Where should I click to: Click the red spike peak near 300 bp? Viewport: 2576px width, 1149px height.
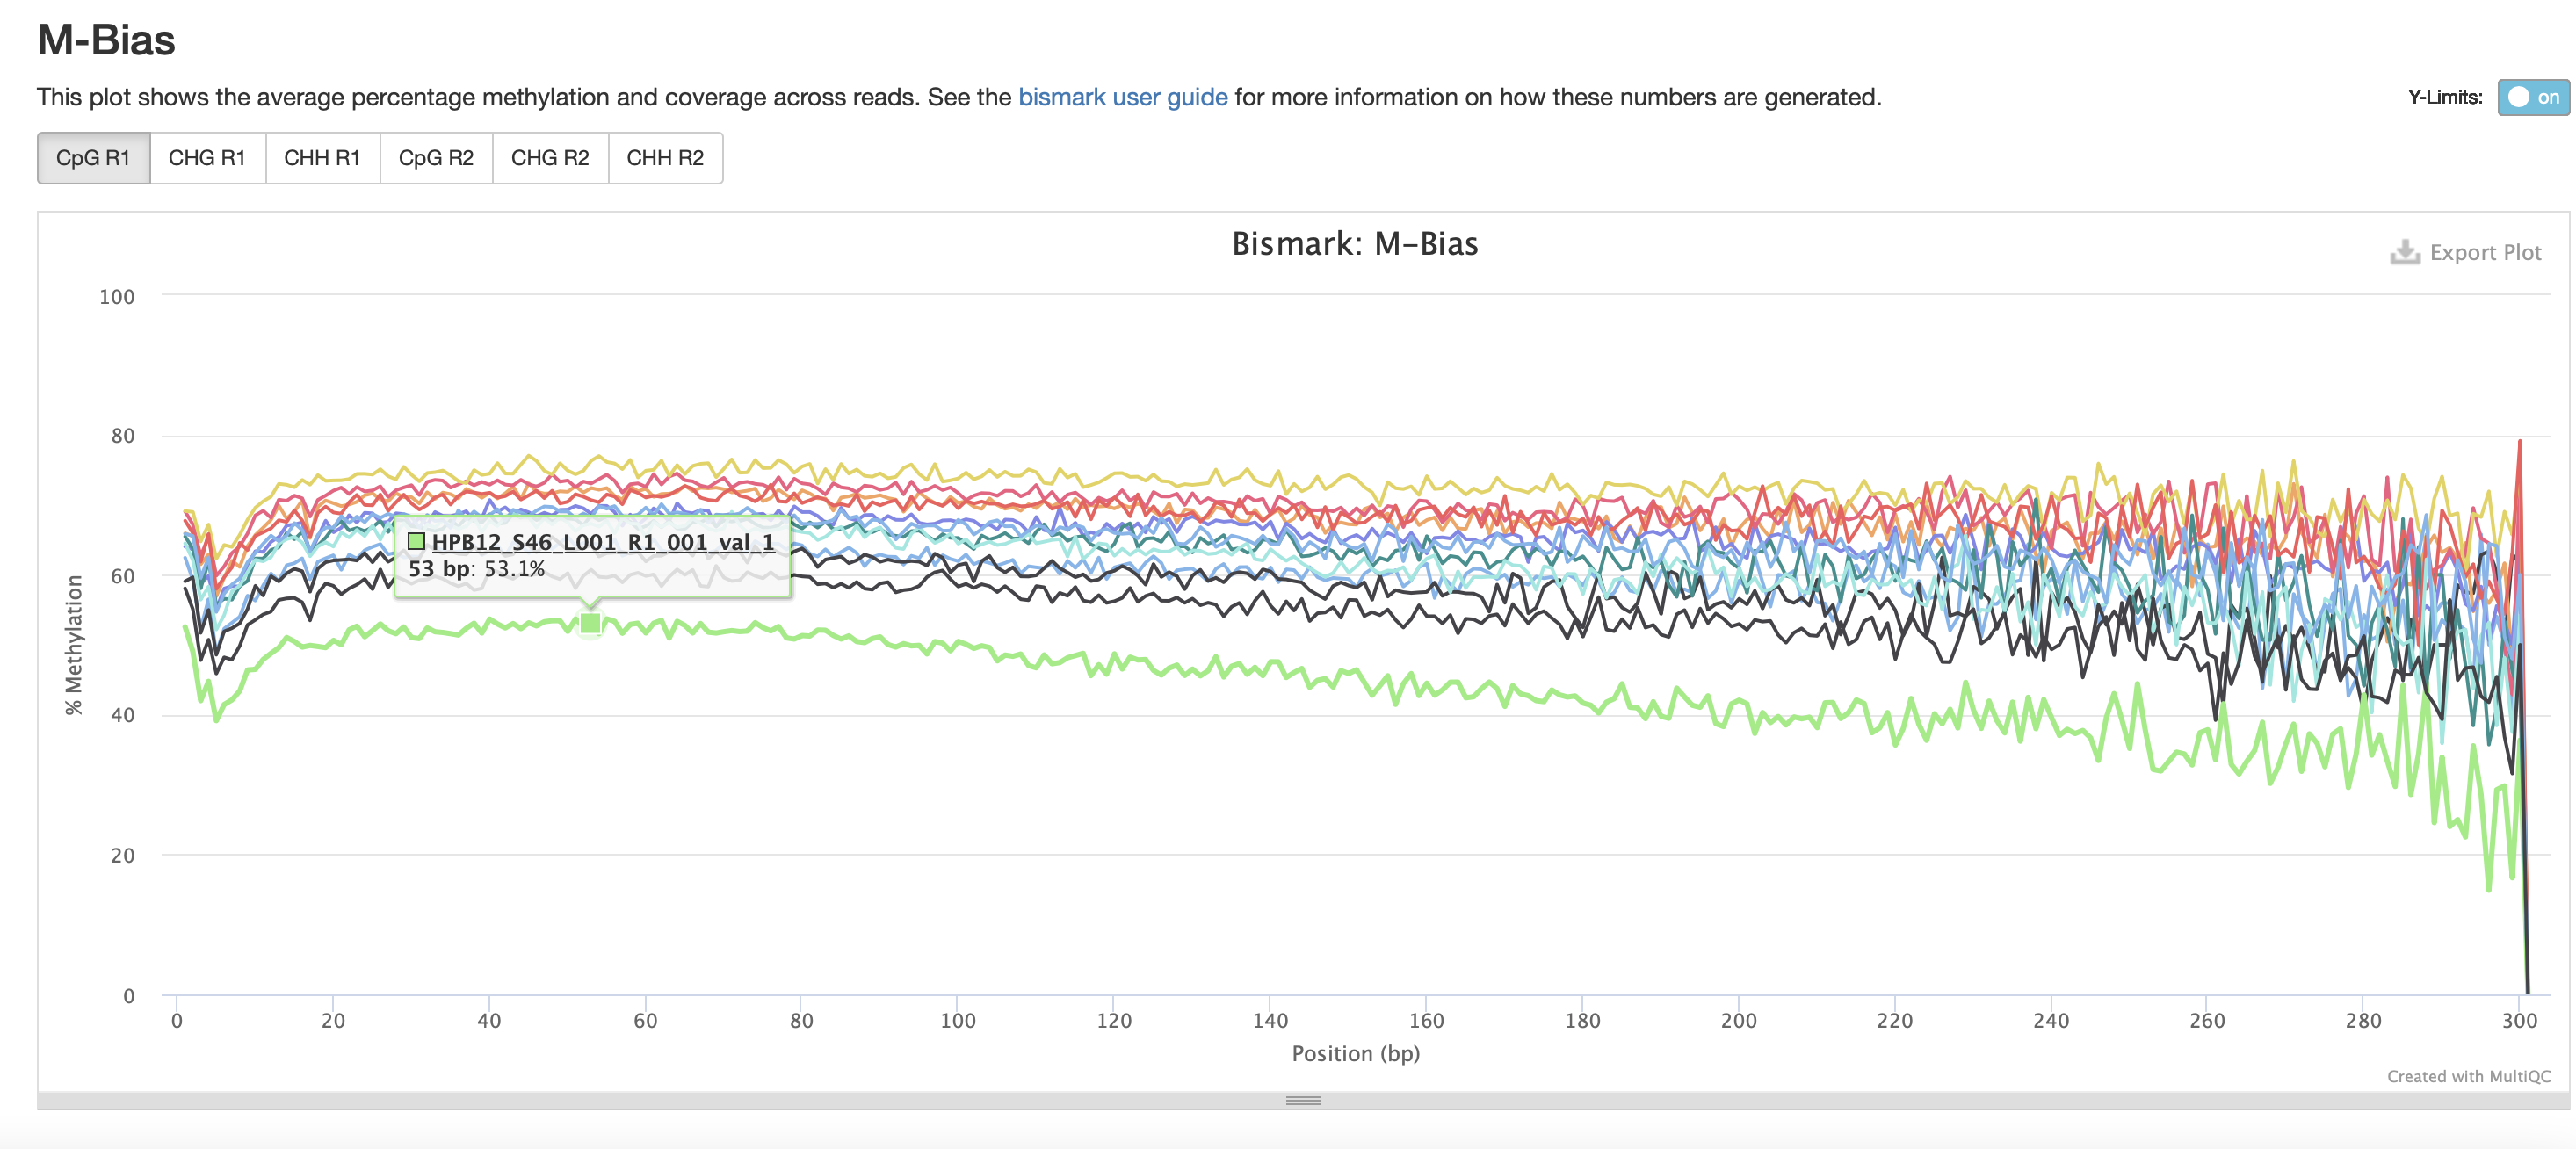coord(2519,442)
